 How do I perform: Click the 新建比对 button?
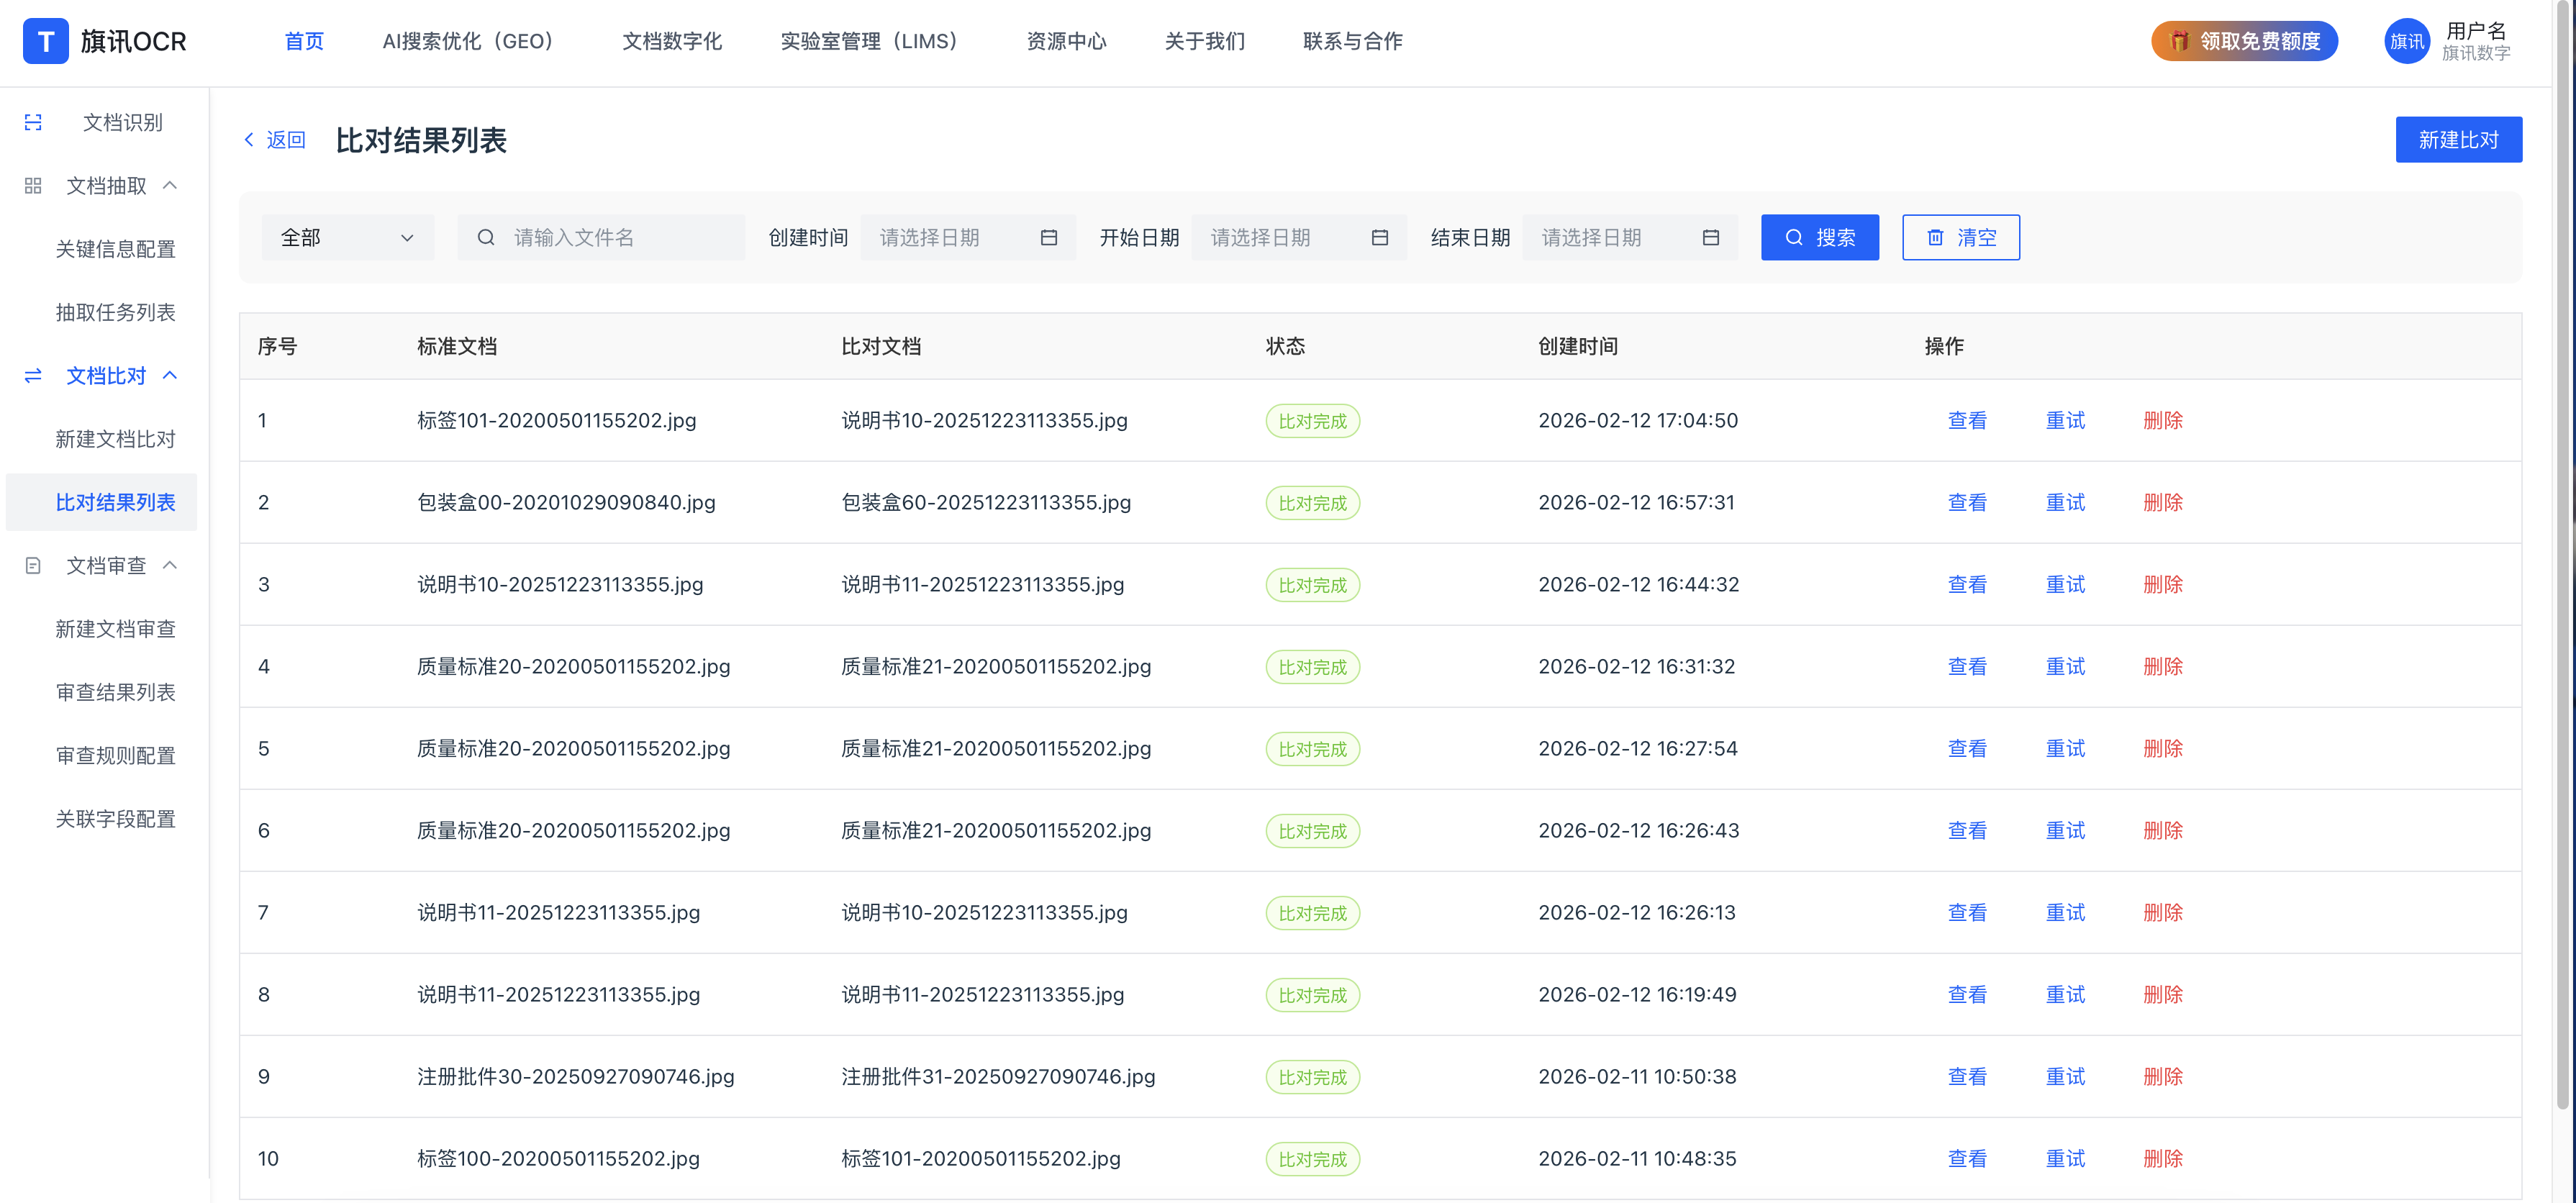[x=2457, y=140]
